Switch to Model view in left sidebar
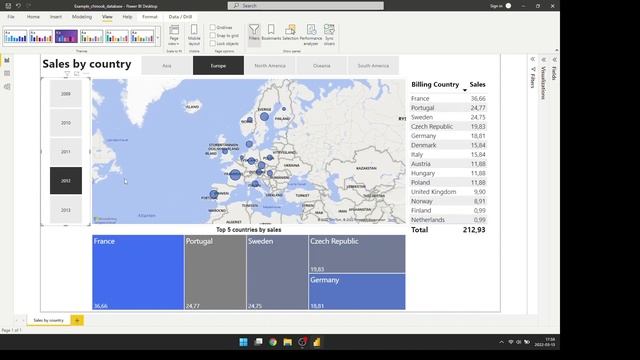 [7, 87]
